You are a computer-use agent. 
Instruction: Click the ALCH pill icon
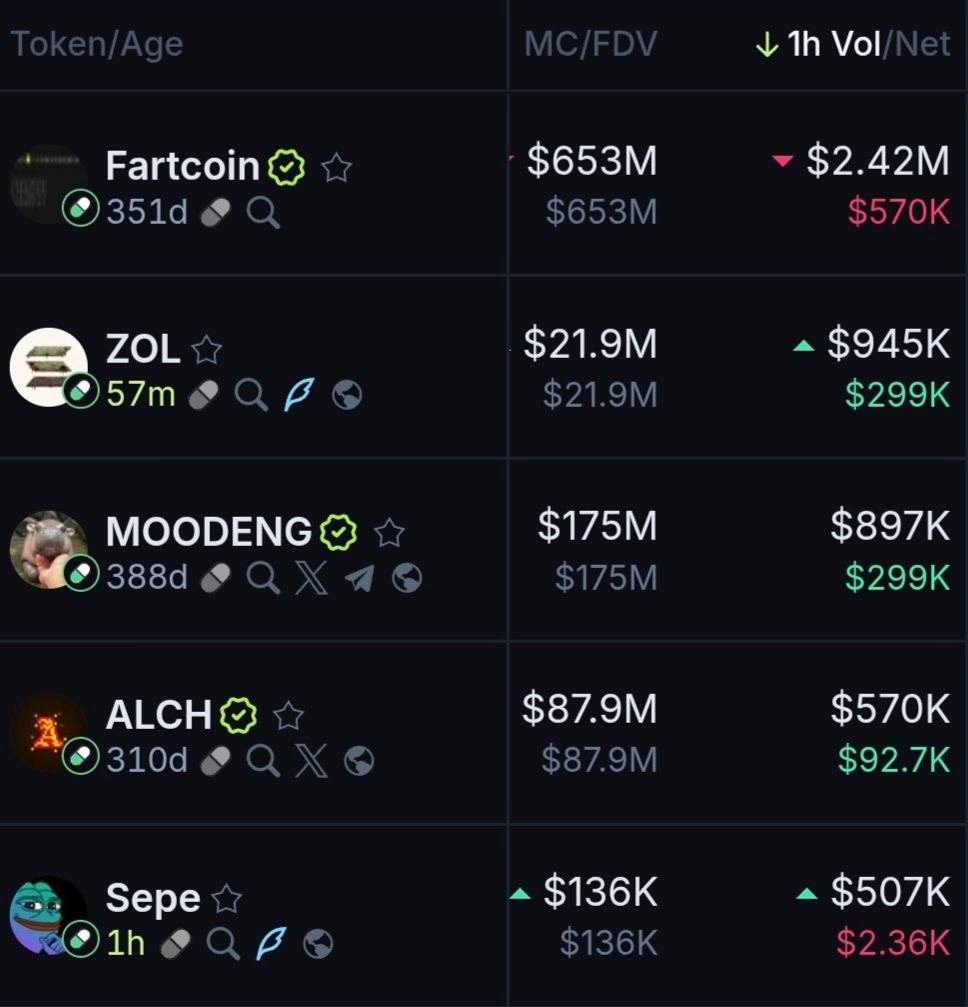point(215,762)
